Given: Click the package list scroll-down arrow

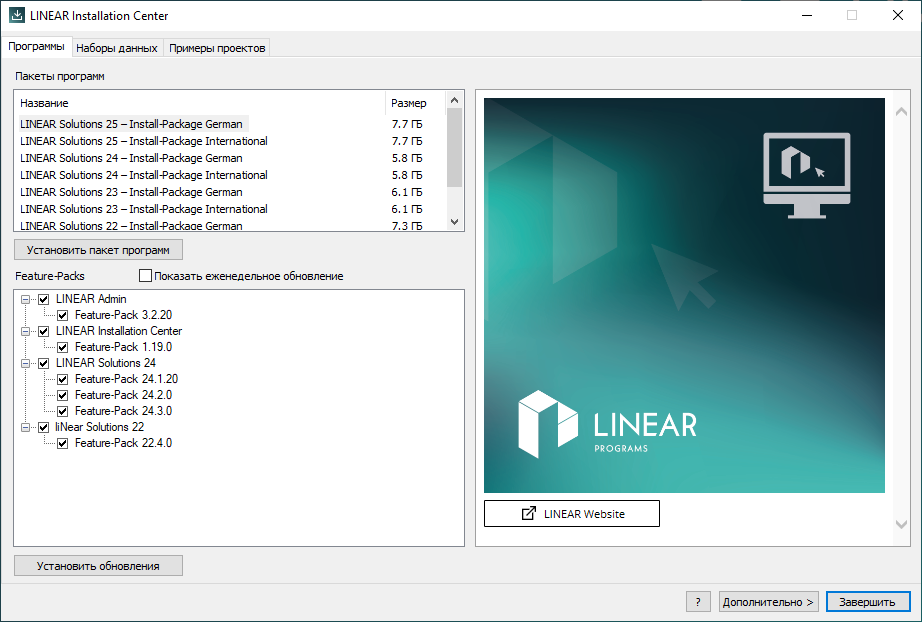Looking at the screenshot, I should click(454, 222).
